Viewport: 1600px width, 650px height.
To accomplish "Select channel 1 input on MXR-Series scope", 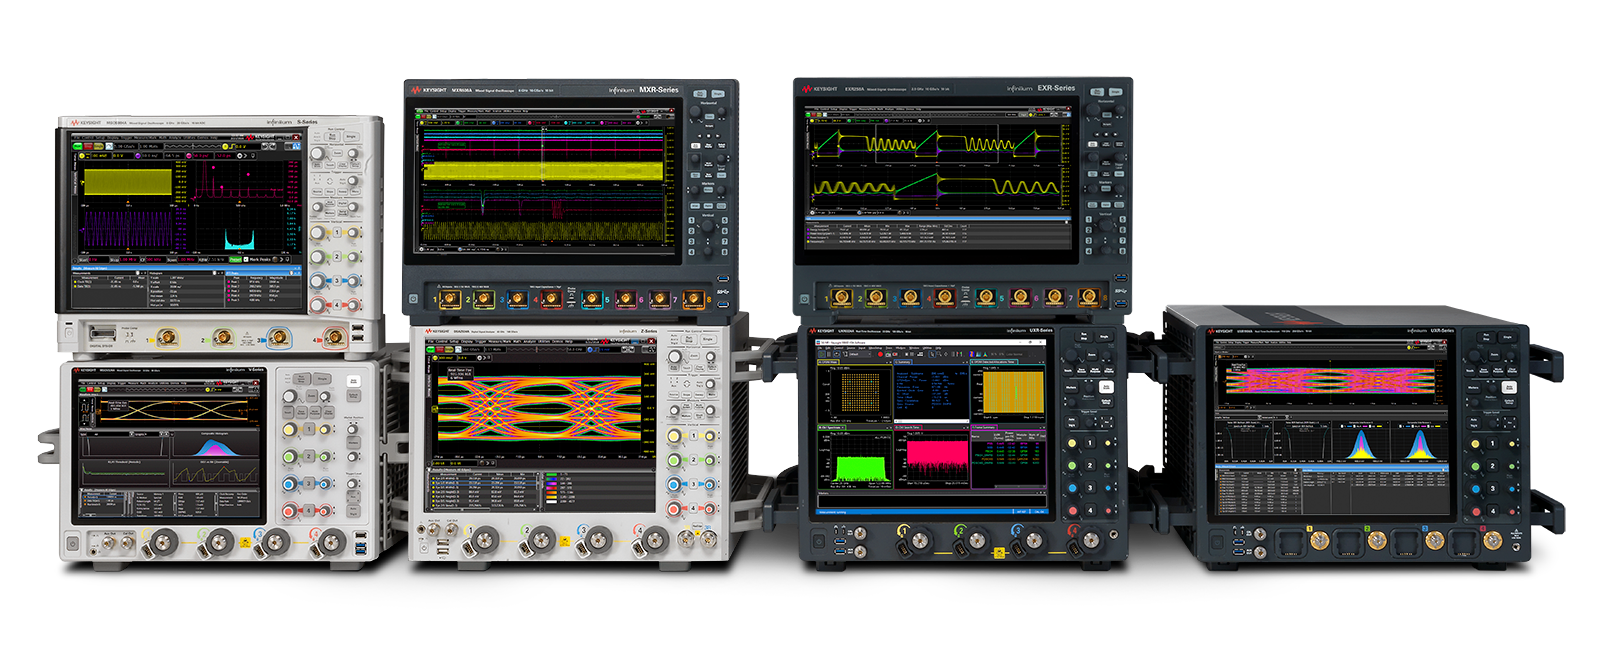I will [x=449, y=298].
